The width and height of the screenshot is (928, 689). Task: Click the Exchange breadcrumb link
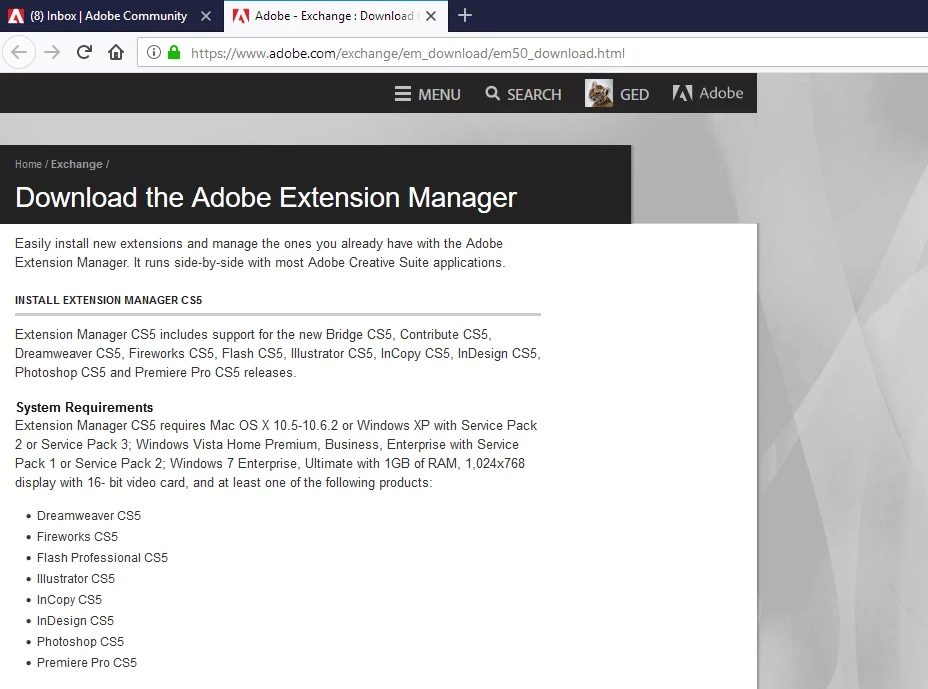pos(76,164)
